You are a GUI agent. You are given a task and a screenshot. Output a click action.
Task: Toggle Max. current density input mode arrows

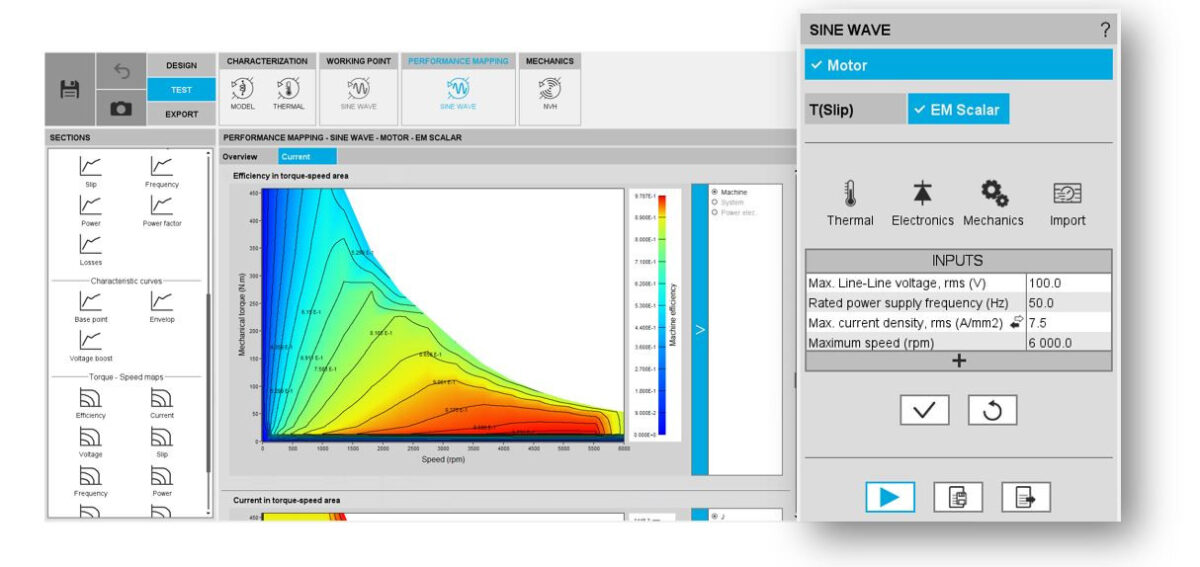(x=1017, y=322)
